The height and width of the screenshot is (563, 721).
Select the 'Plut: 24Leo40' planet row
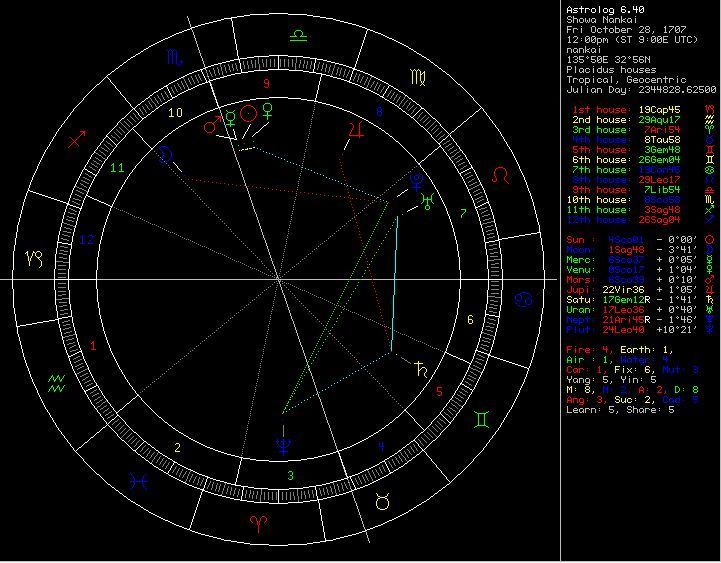pyautogui.click(x=641, y=330)
